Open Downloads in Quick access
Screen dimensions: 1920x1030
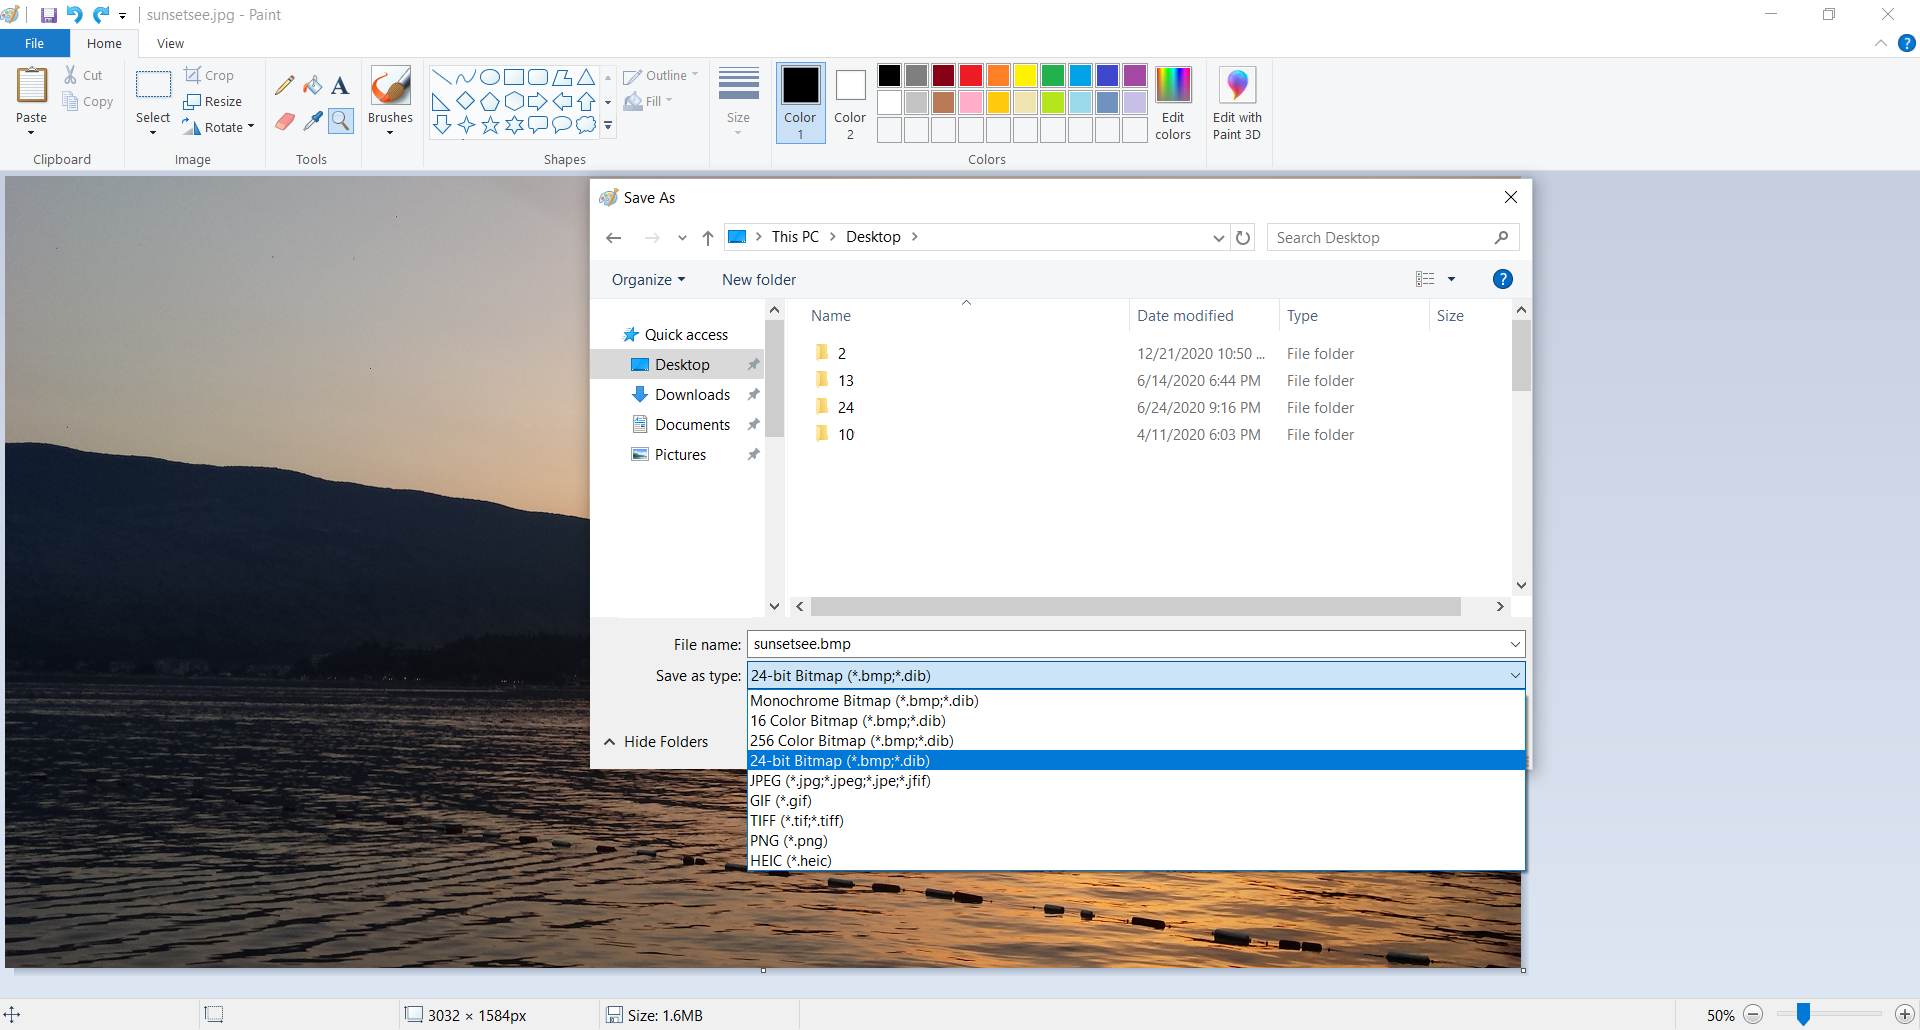coord(692,395)
